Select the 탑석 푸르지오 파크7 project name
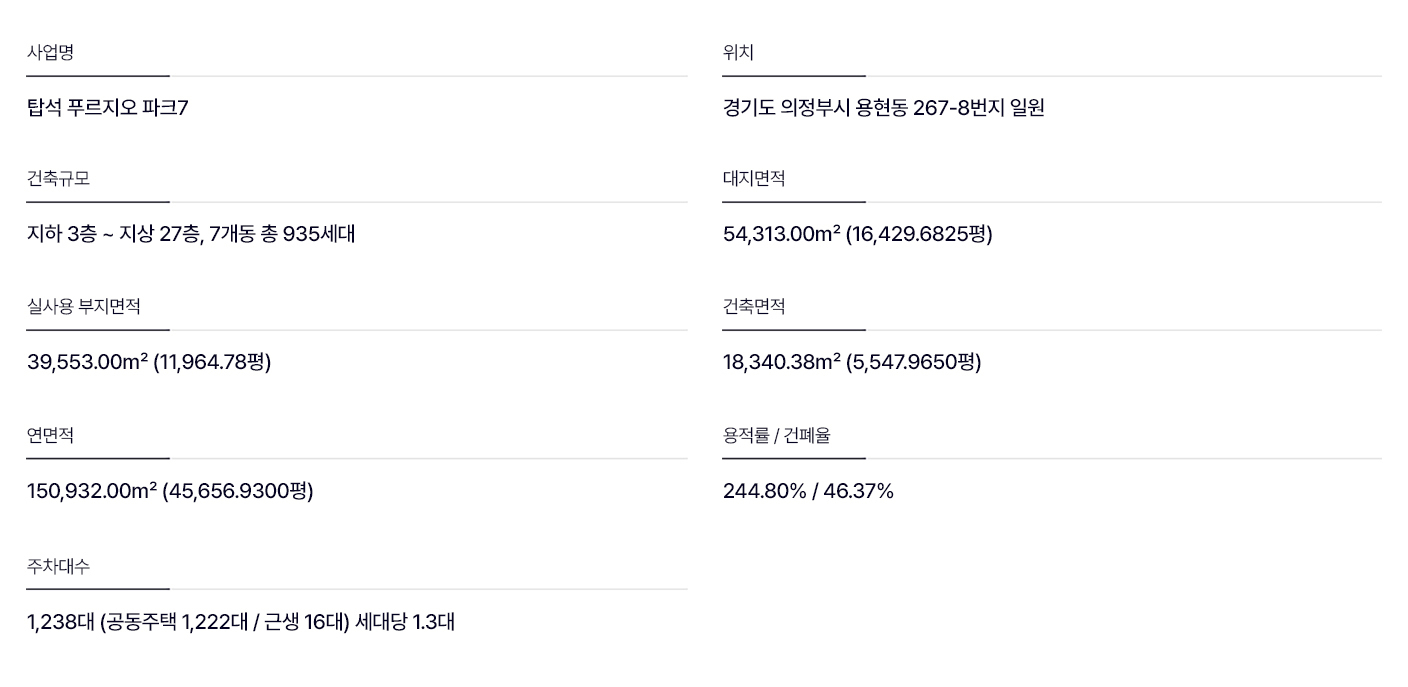The image size is (1408, 687). point(107,108)
